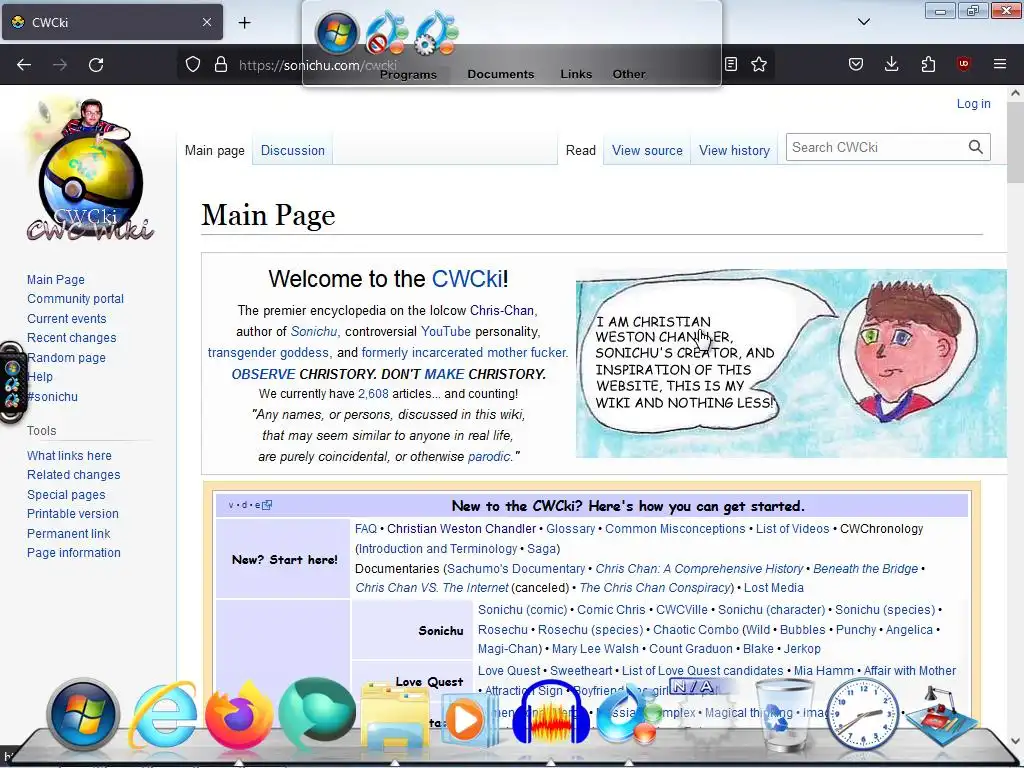Open the Recycle Bin in the dock

pos(784,715)
